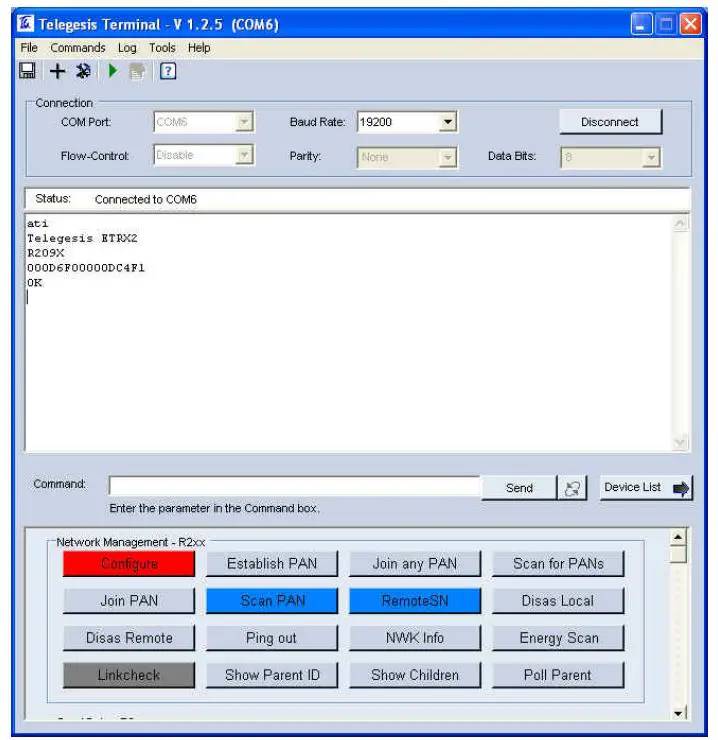
Task: Click the Scan for PANs button
Action: [558, 563]
